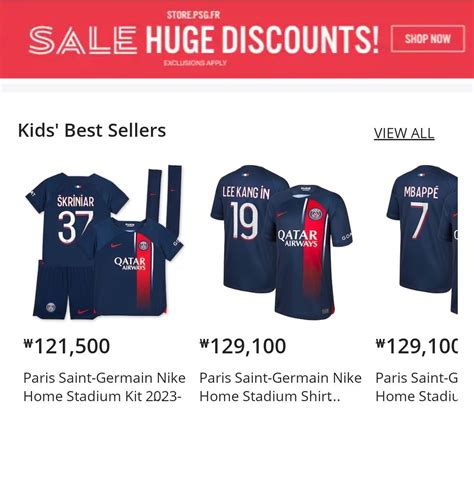Click the ₩121,500 price
This screenshot has height=477, width=474.
click(67, 346)
